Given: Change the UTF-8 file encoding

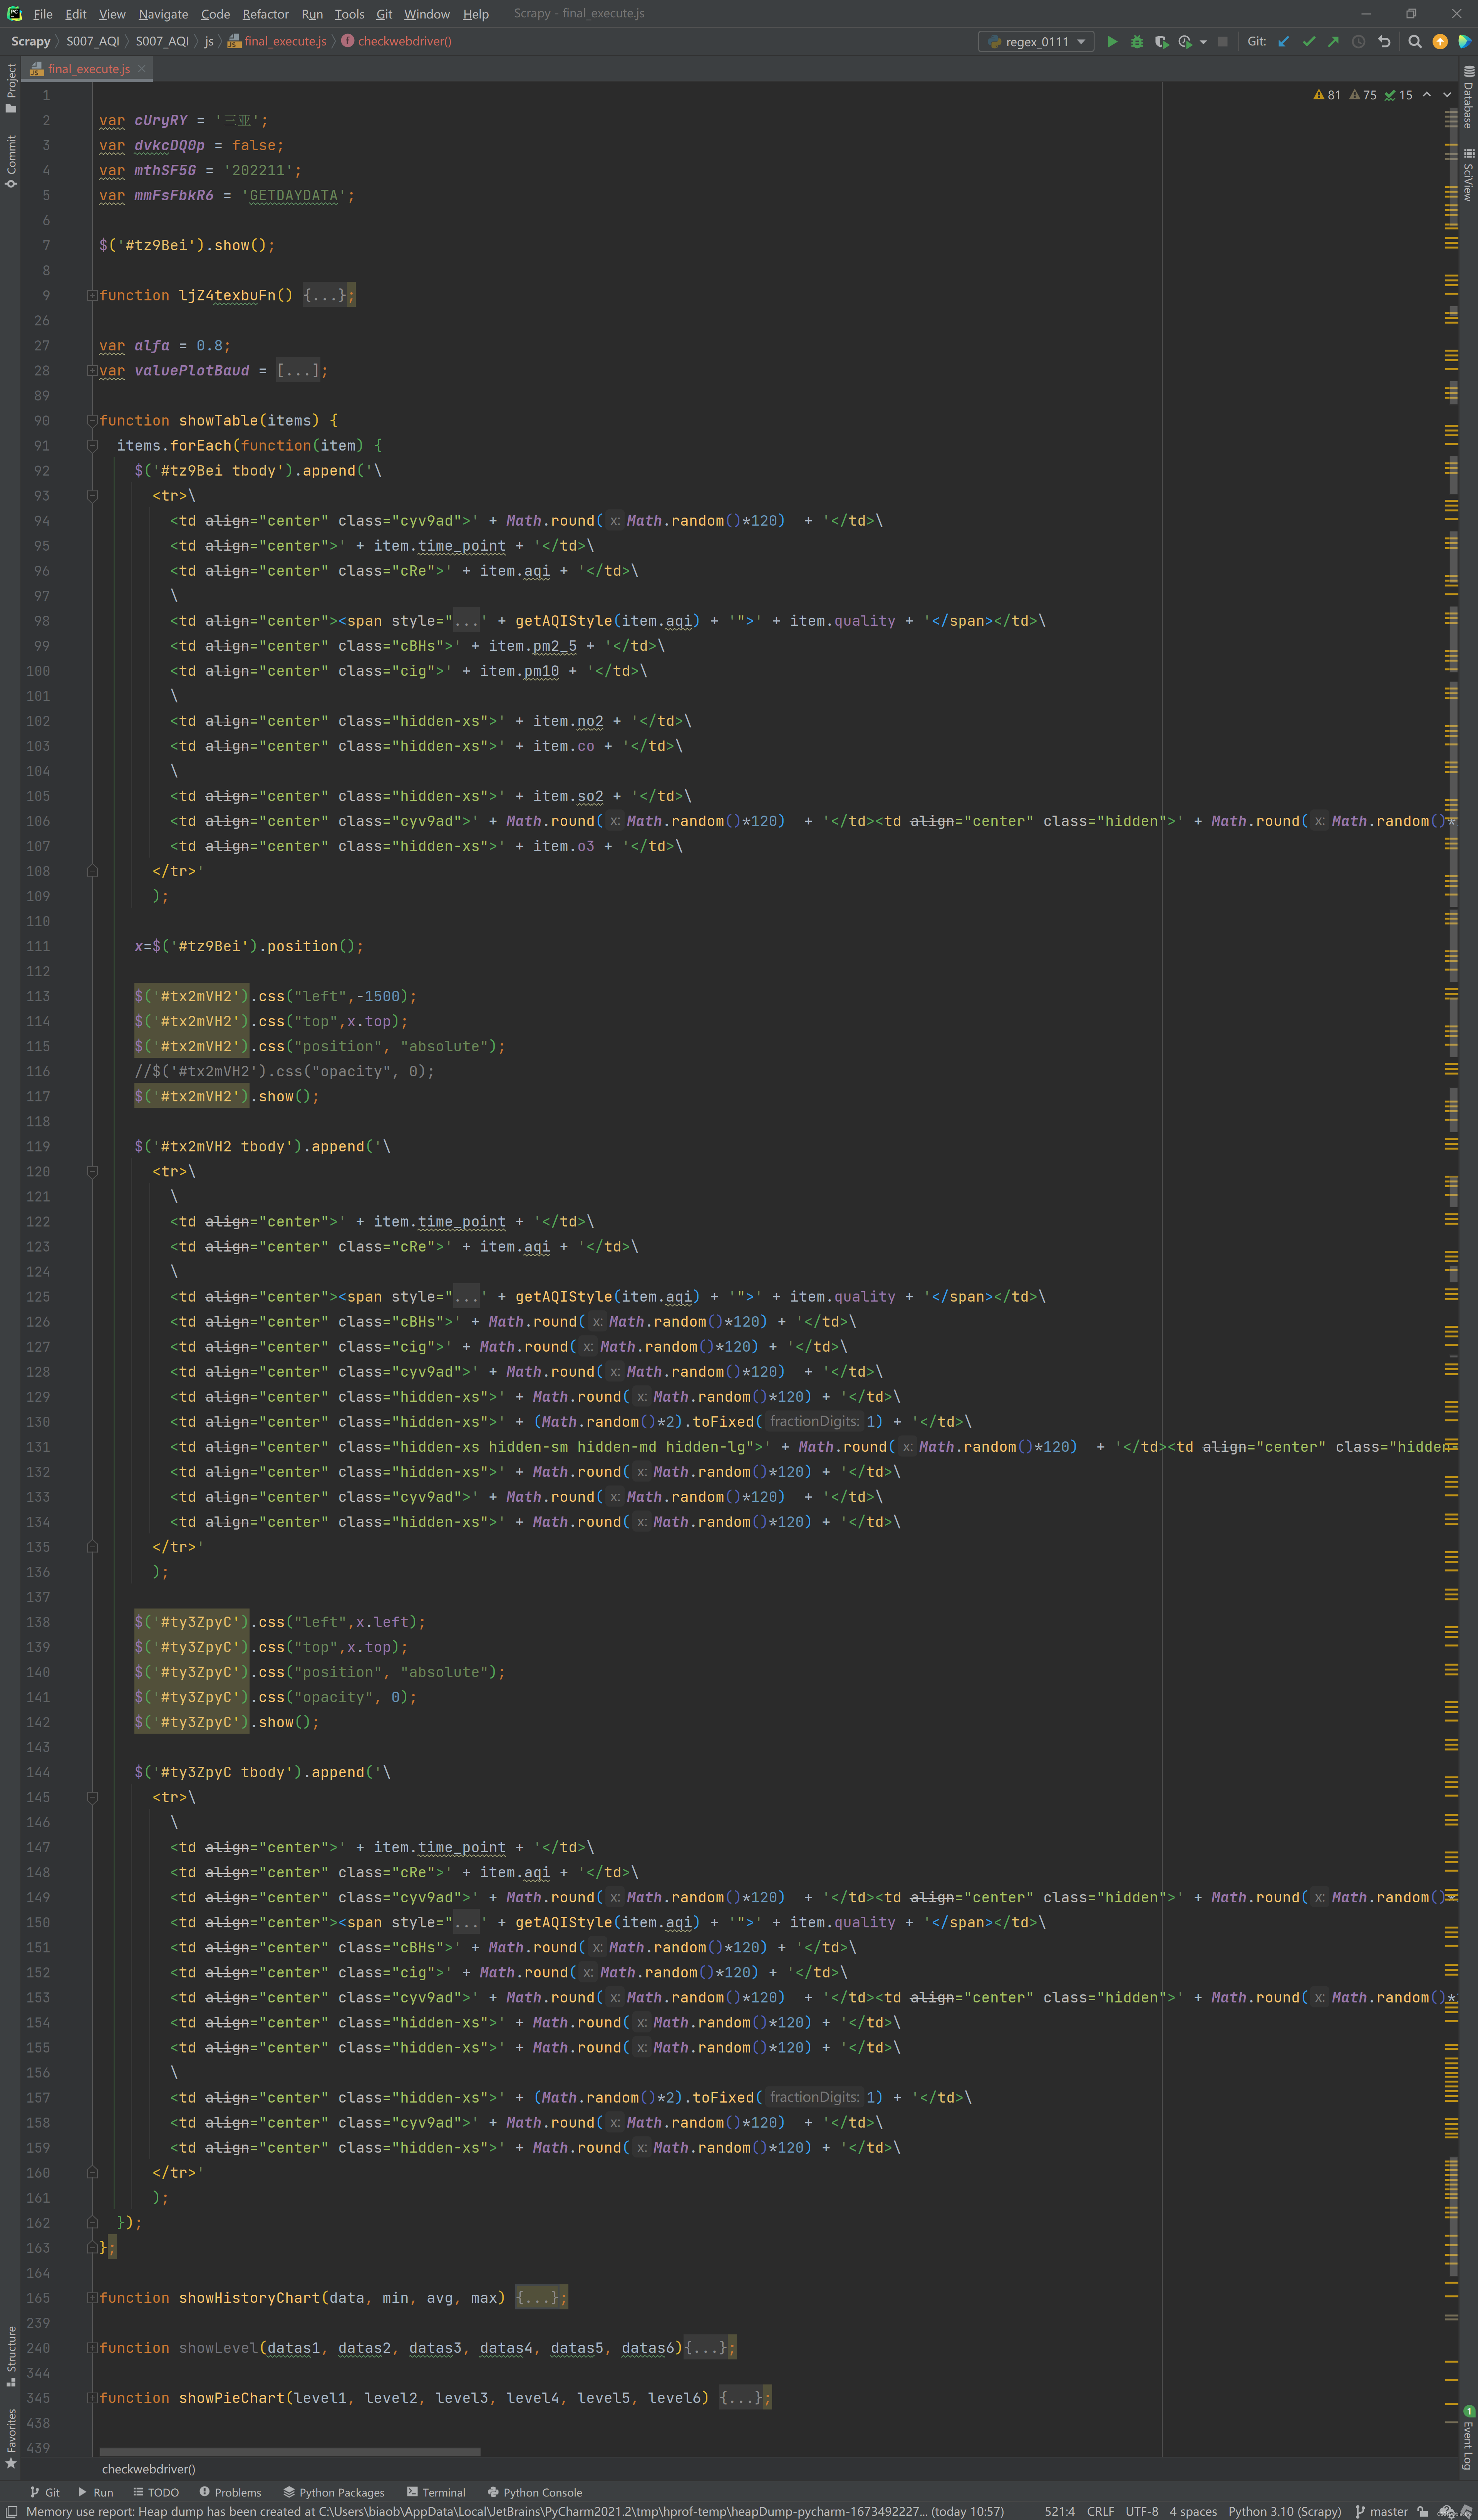Looking at the screenshot, I should pos(1141,2511).
